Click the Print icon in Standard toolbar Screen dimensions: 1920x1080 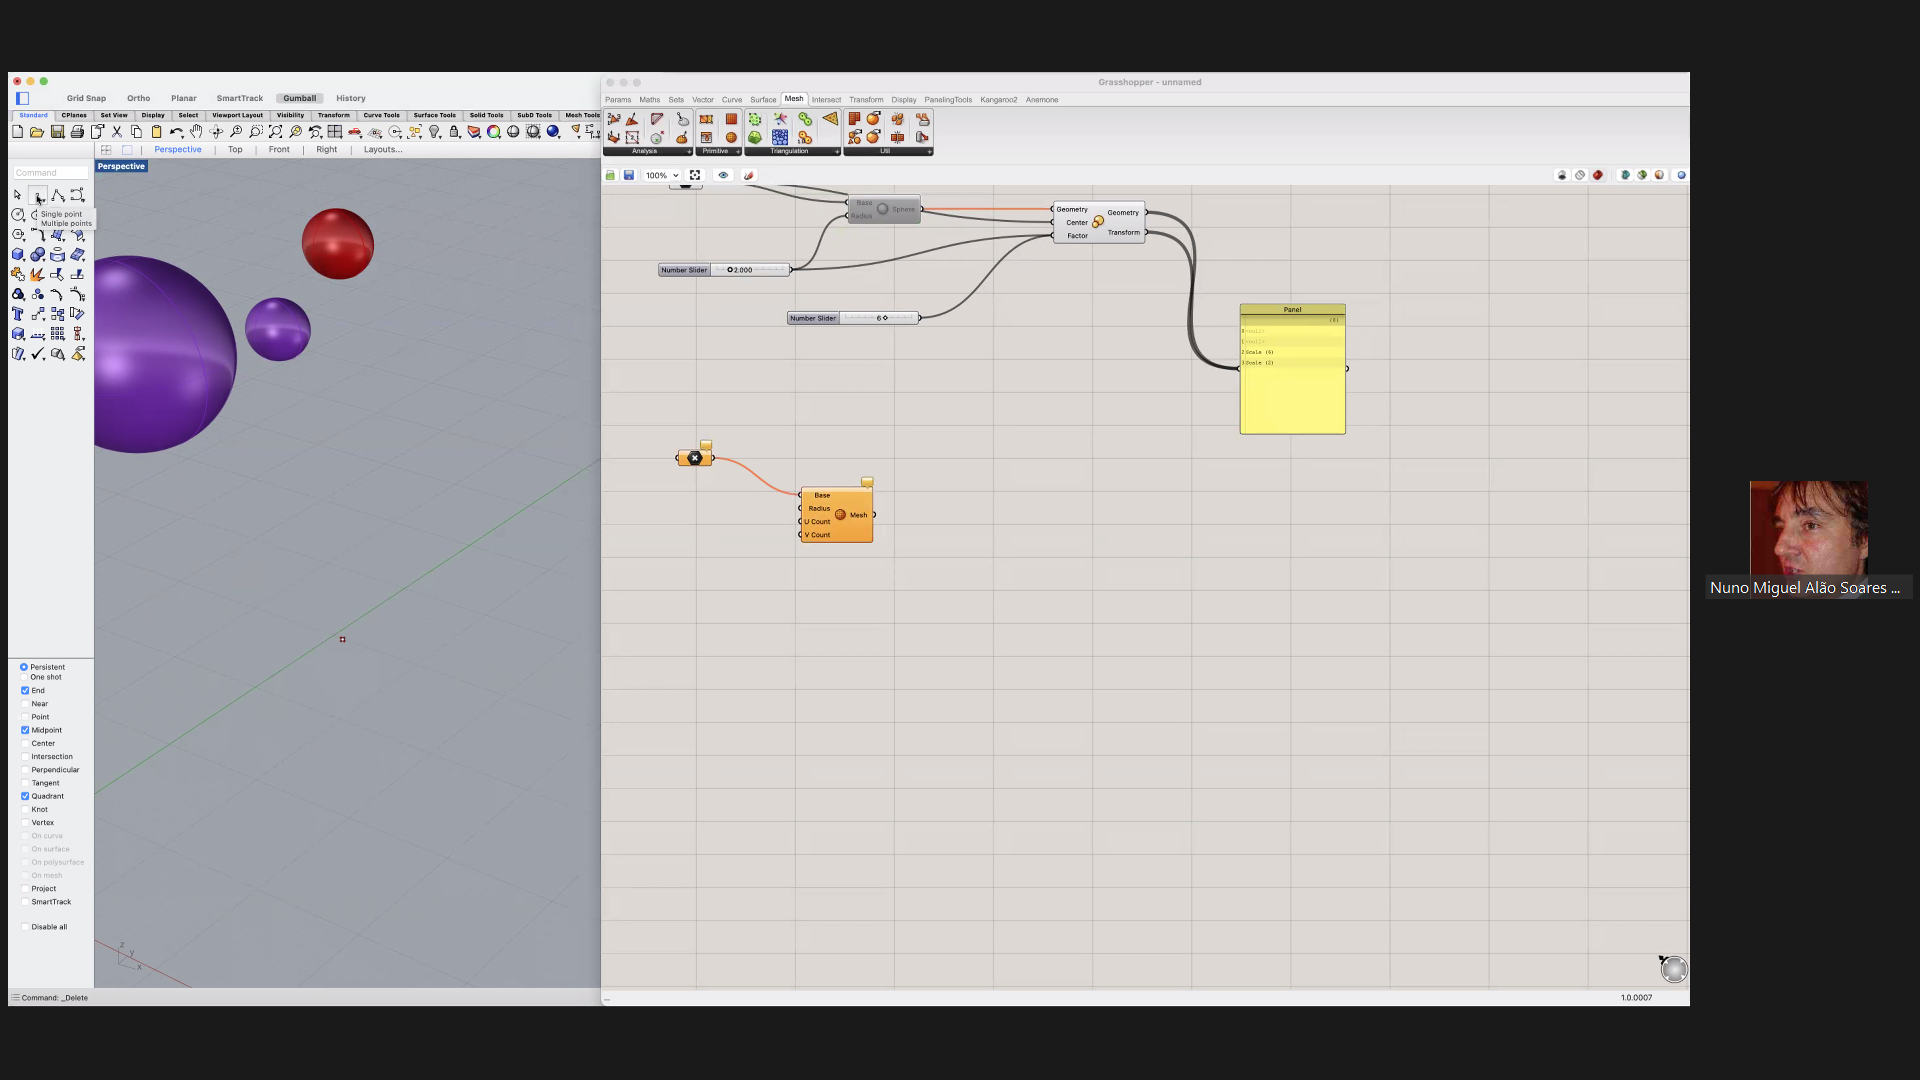point(77,132)
